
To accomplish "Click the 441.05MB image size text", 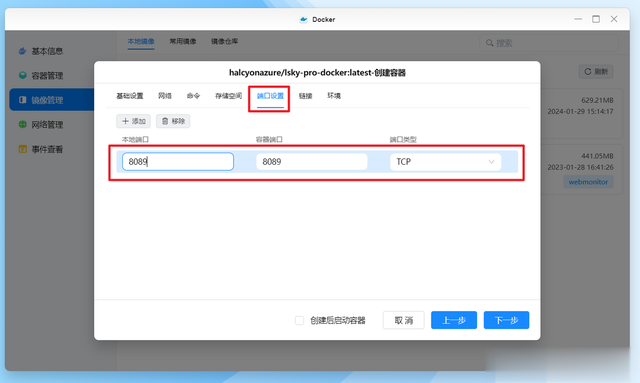I will click(597, 156).
